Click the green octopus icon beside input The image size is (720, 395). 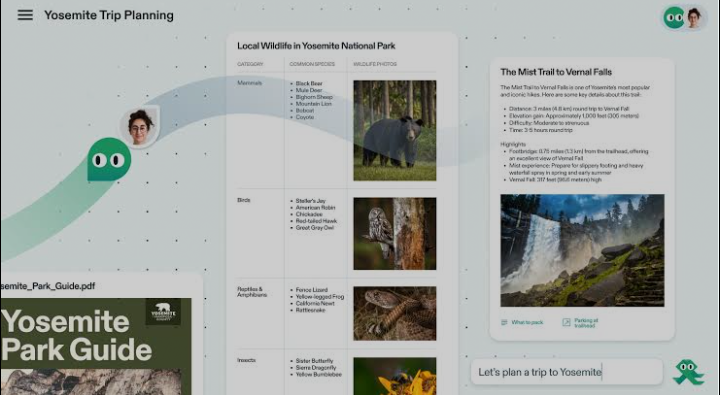coord(687,372)
